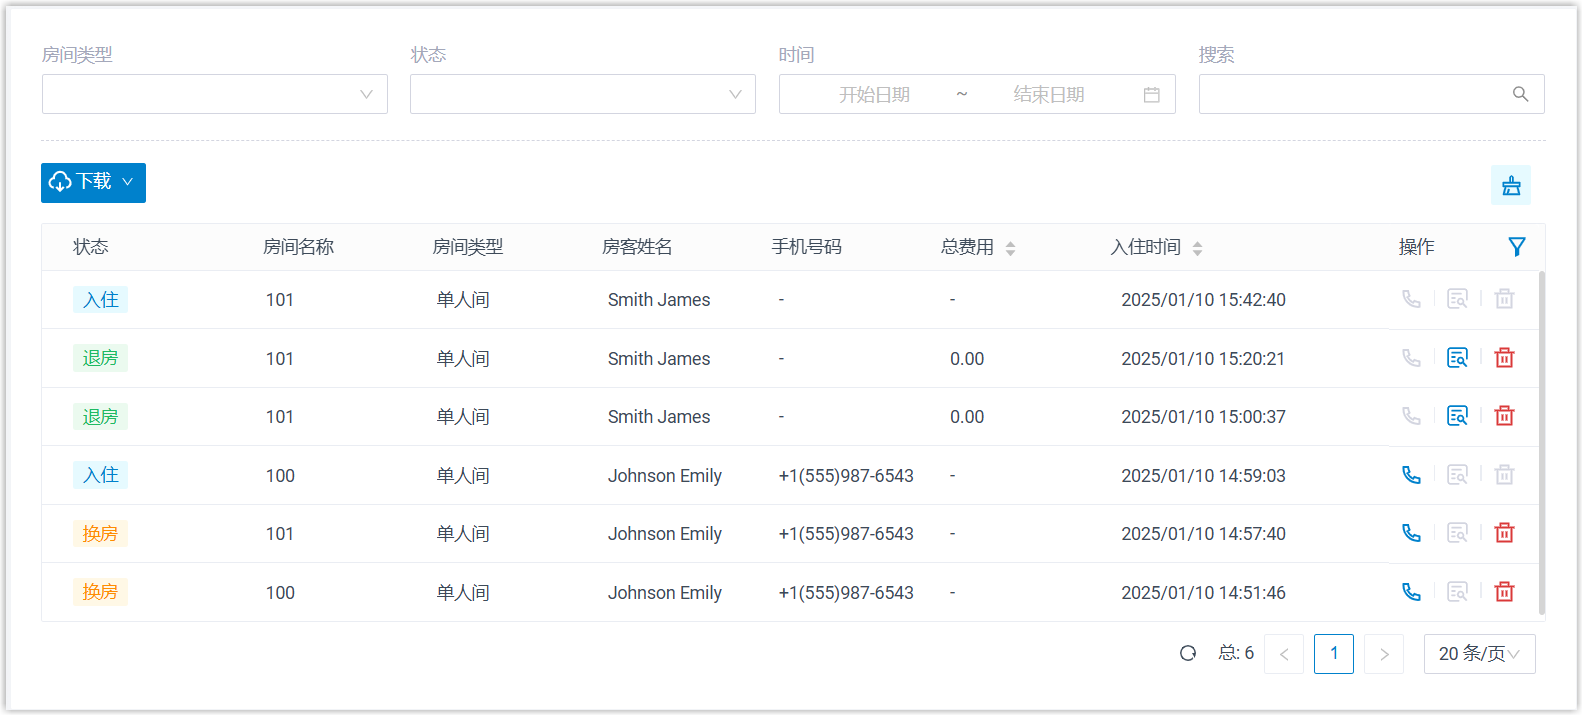Screen dimensions: 1583x716
Task: Sort table by 总费用 column
Action: [1010, 248]
